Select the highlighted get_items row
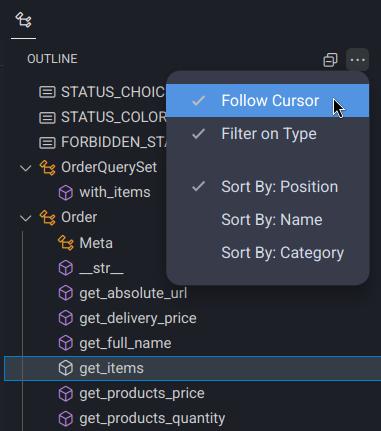381x431 pixels. 193,368
